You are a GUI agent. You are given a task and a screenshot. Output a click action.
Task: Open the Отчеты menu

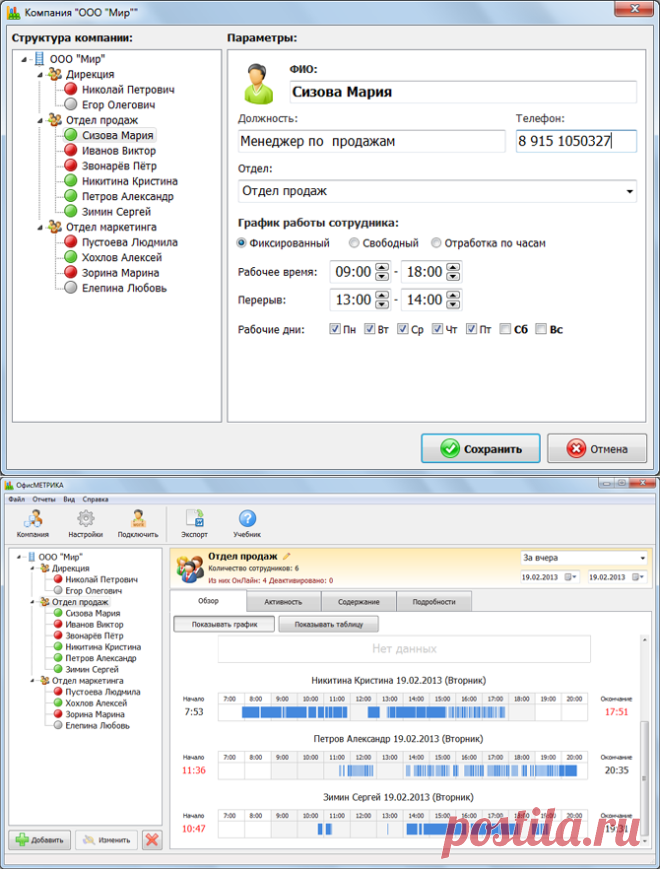pos(44,499)
